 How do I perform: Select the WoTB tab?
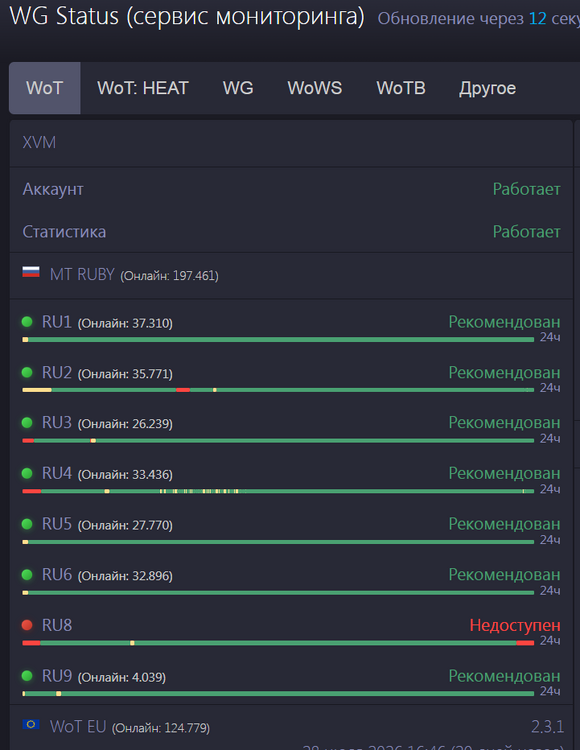pos(401,88)
